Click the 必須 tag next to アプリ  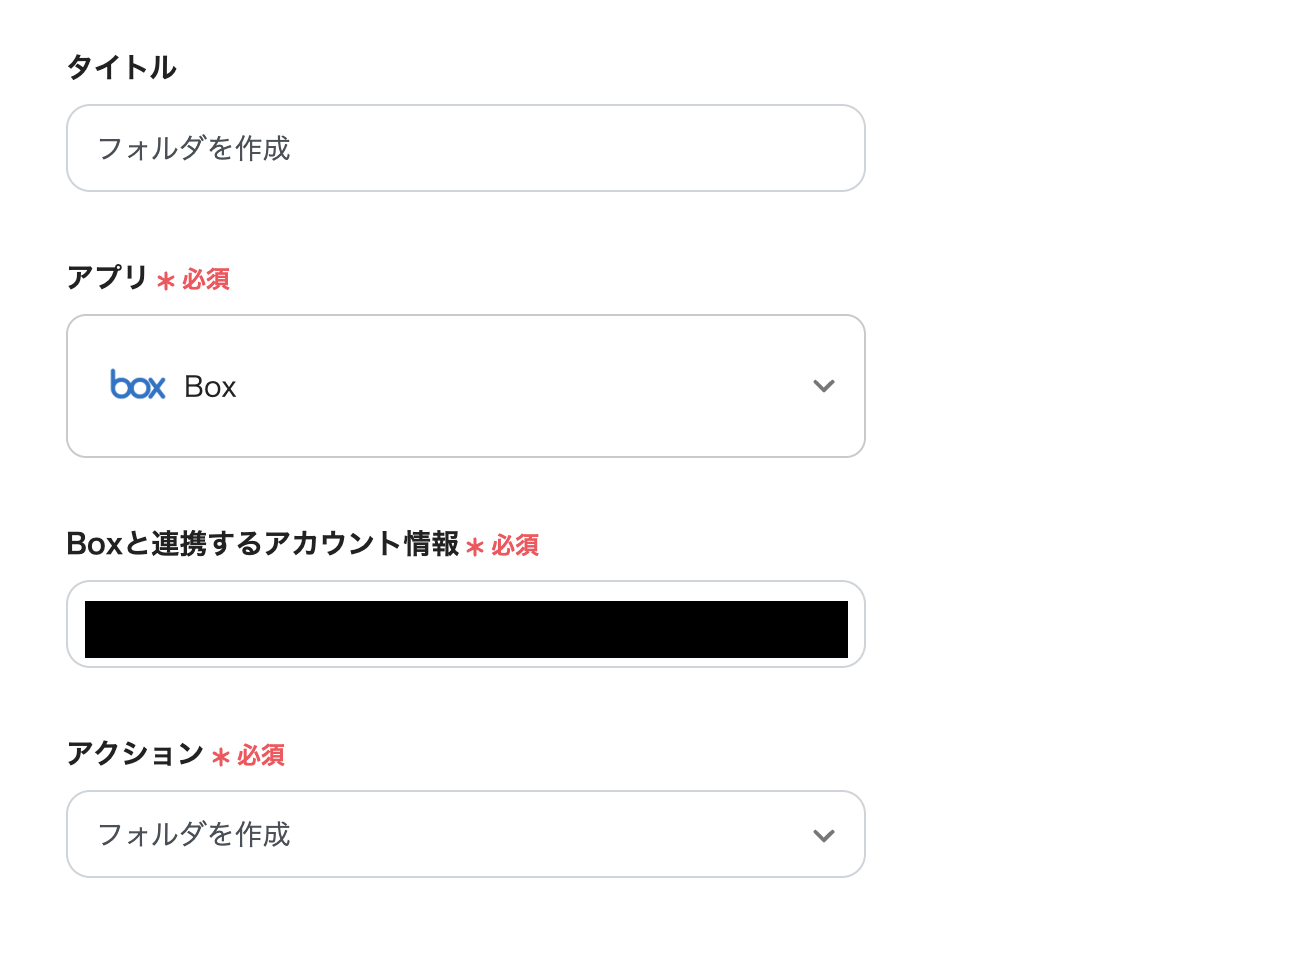point(206,280)
